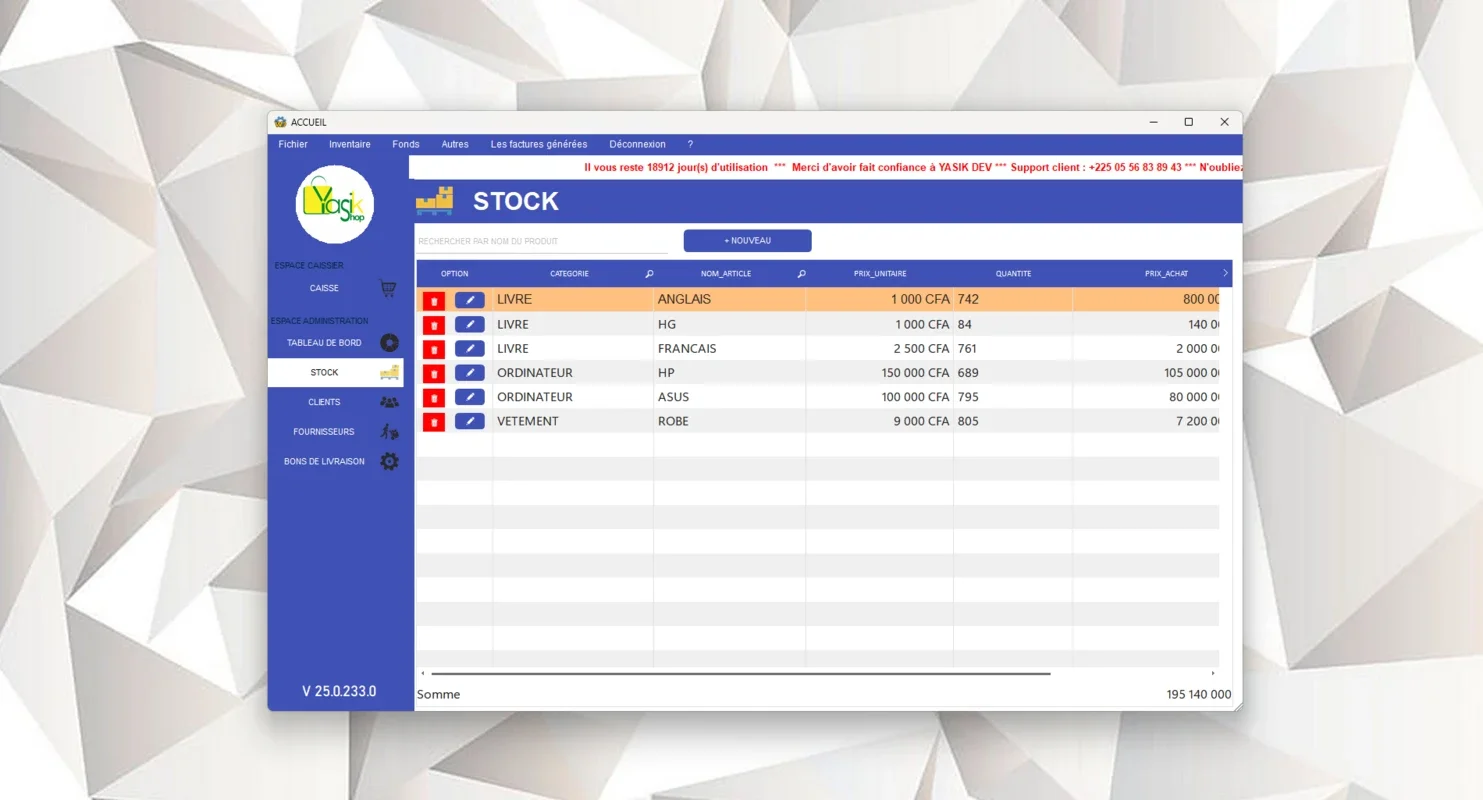Click the horizontal scrollbar thumb of the table

pos(741,674)
